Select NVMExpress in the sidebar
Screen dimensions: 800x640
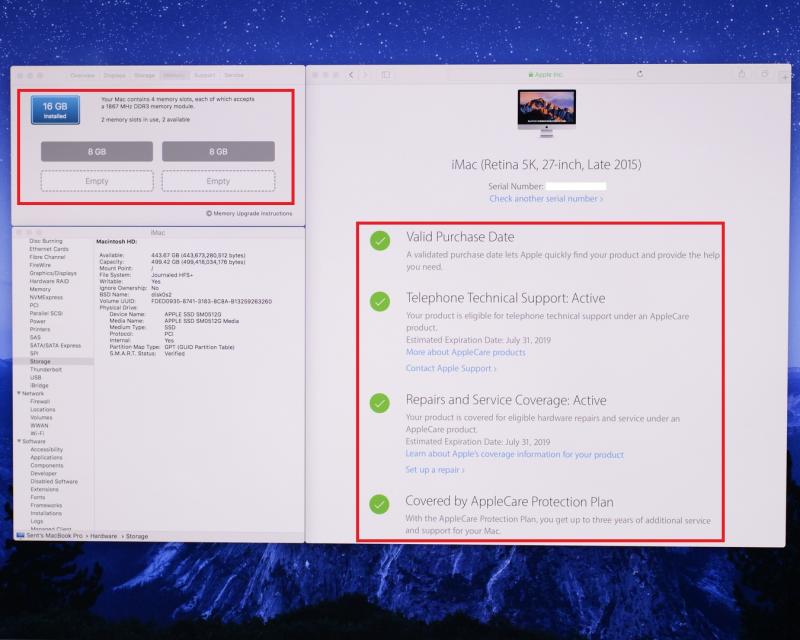46,297
